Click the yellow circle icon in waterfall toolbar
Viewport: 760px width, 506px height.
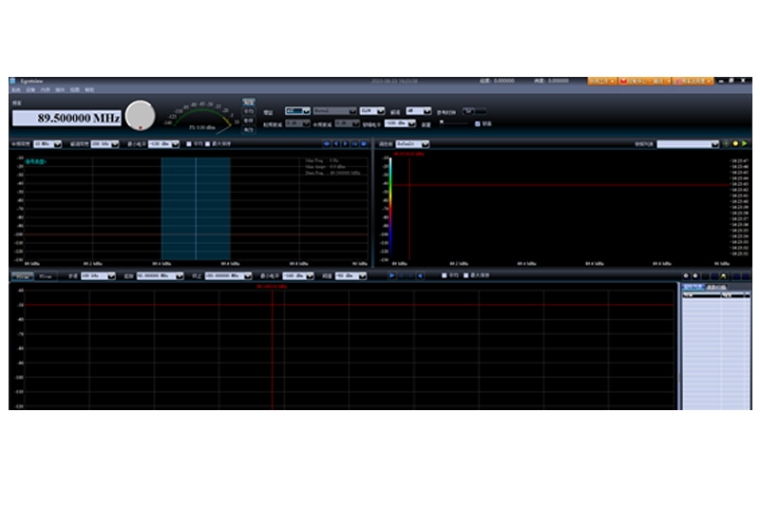[x=735, y=144]
